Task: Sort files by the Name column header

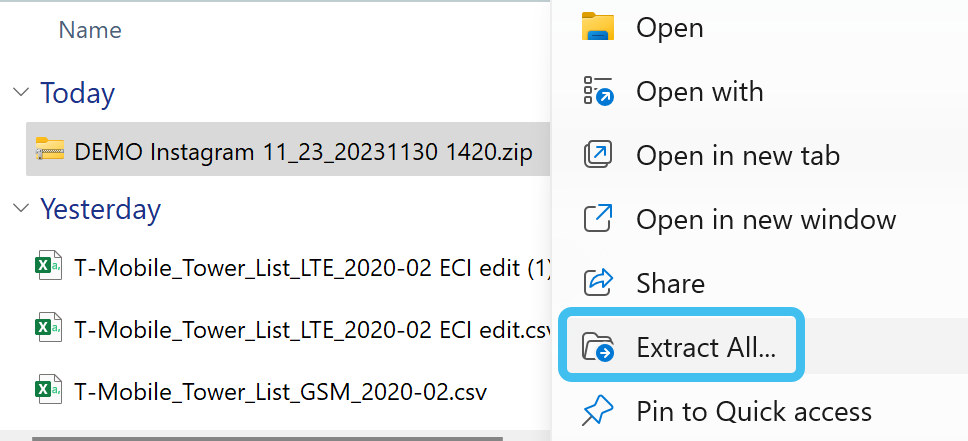Action: click(x=90, y=30)
